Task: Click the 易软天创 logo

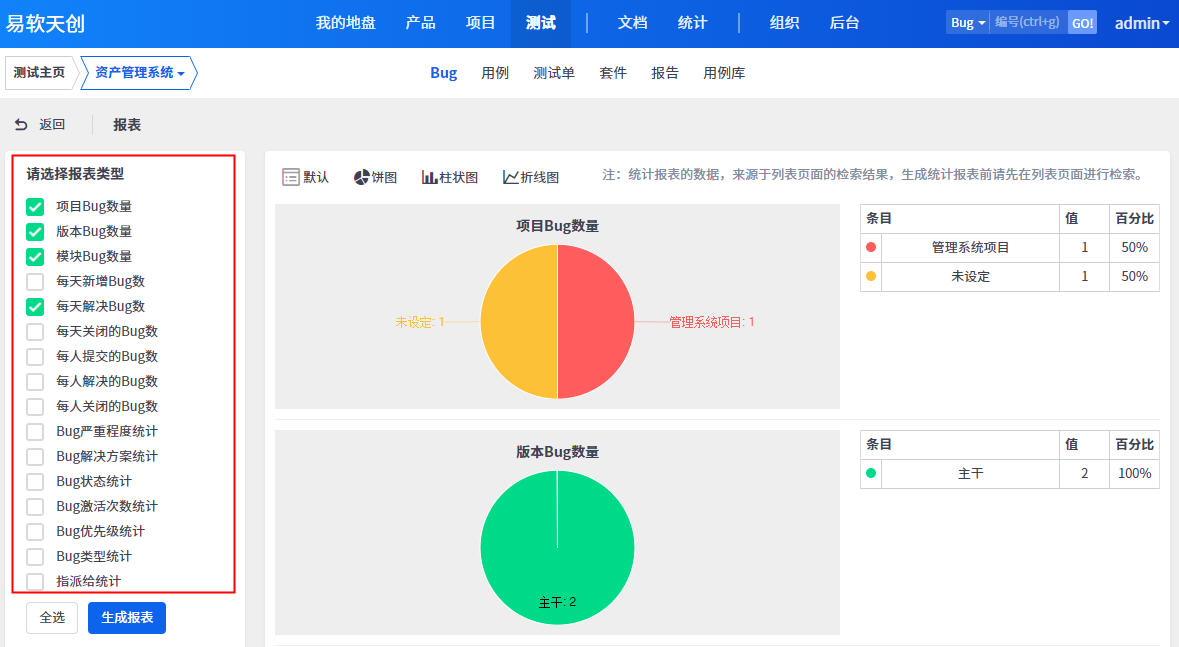Action: click(x=45, y=23)
